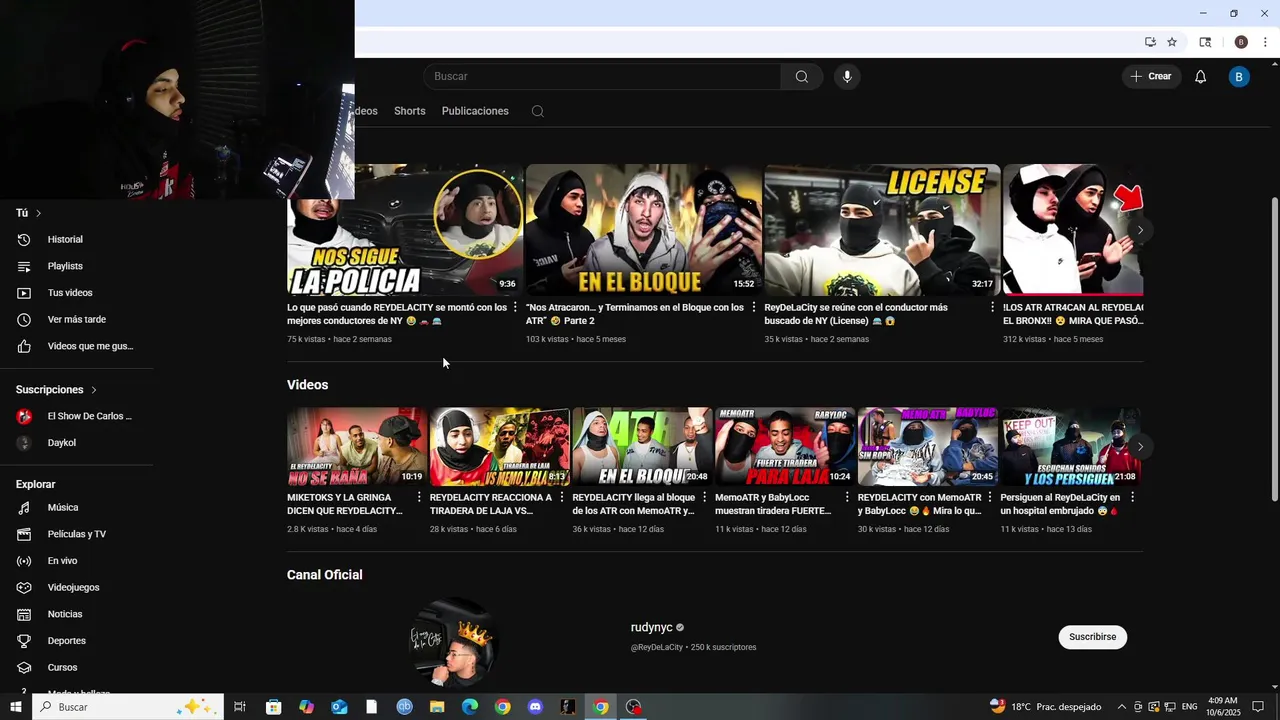Screen dimensions: 1280x720
Task: Open Task View on taskbar
Action: pos(240,707)
